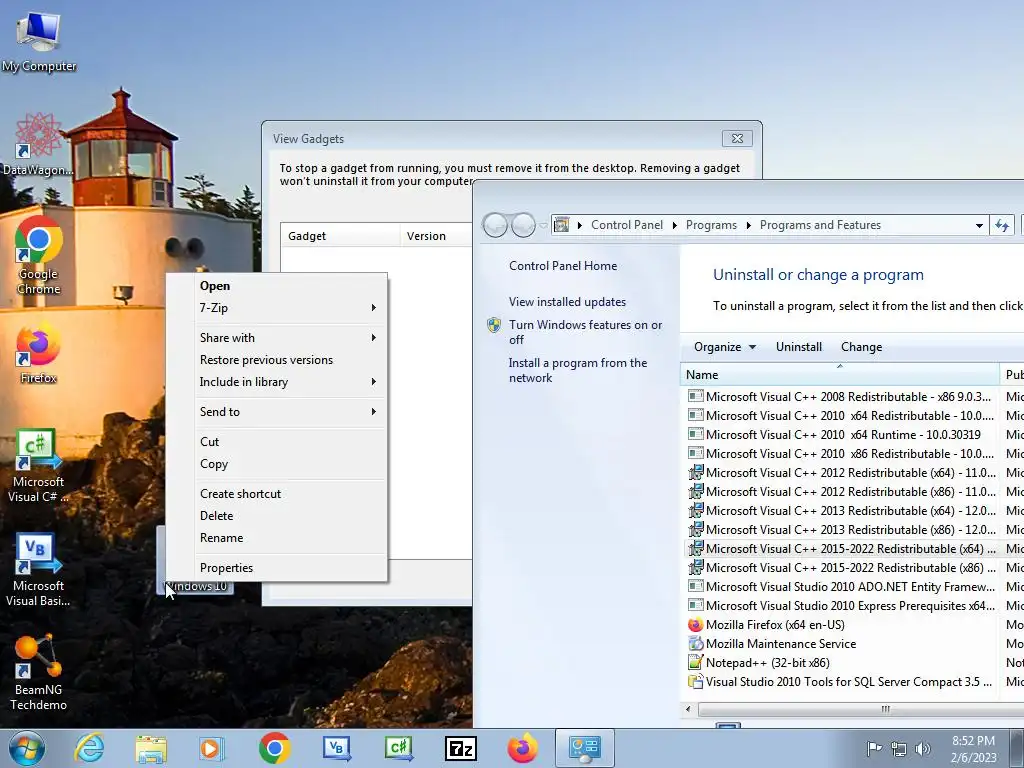Choose Cut in the context menu
Viewport: 1024px width, 768px height.
[277, 441]
